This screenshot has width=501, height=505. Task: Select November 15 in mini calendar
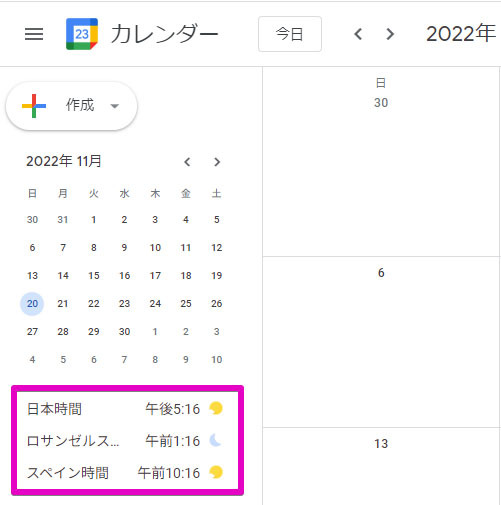(x=94, y=276)
